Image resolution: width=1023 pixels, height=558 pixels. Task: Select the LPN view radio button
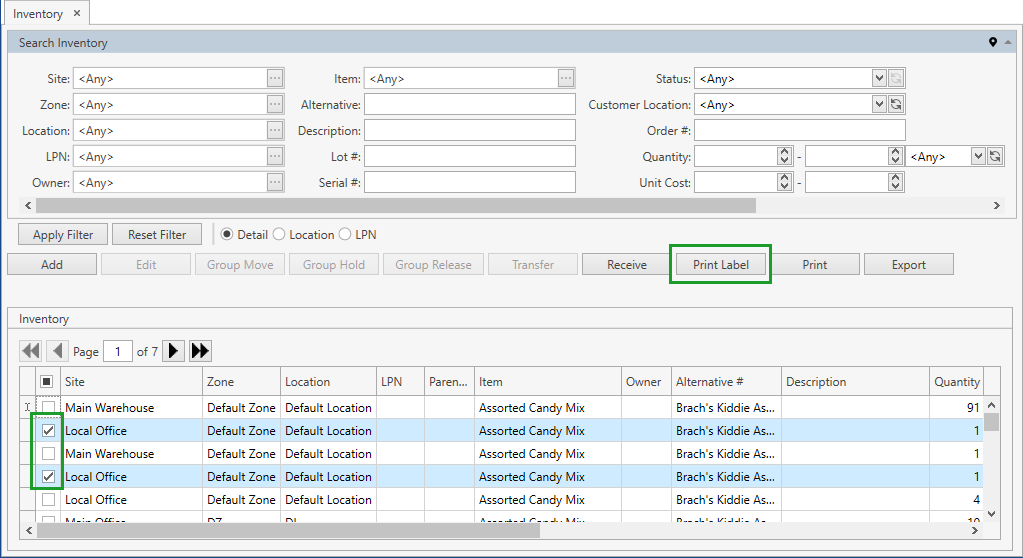click(346, 235)
